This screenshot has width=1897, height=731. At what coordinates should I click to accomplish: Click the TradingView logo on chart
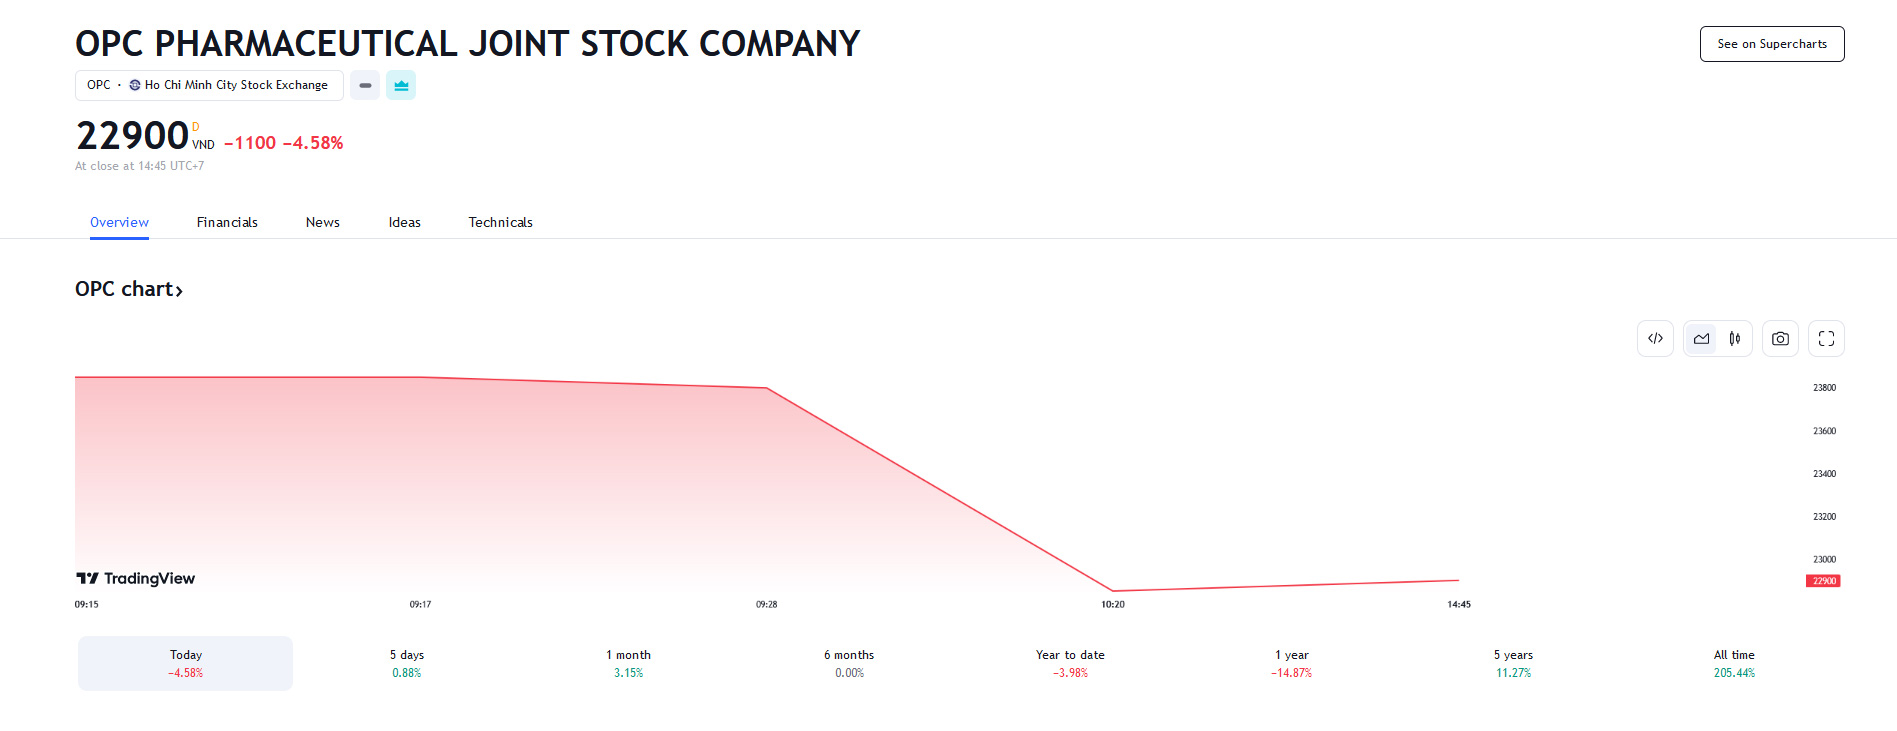(136, 579)
